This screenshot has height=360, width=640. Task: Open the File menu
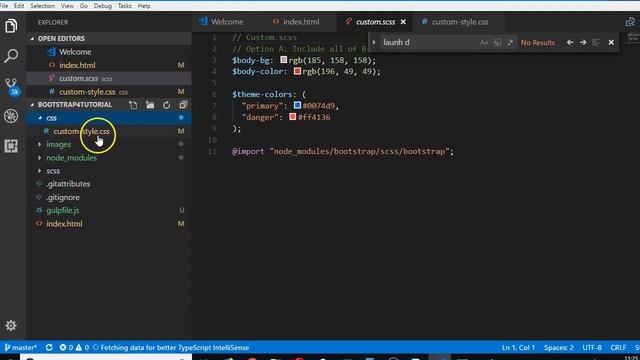(4, 6)
